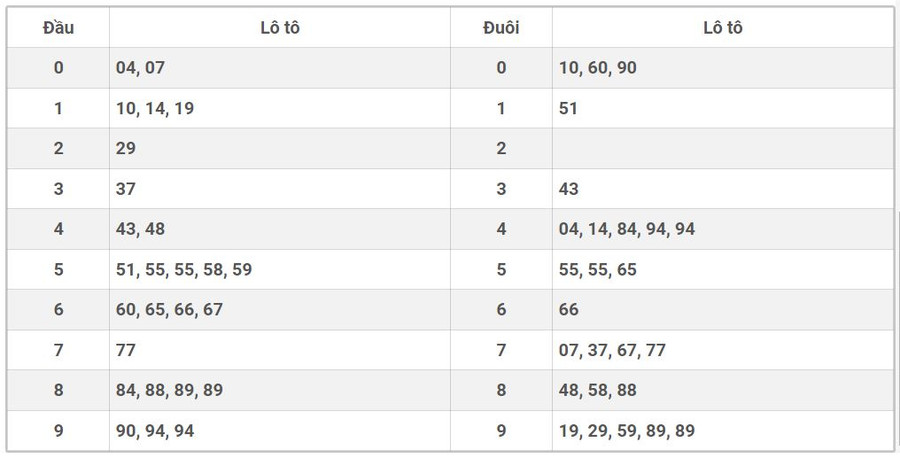Click the cell with "51, 55, 55, 58, 59"
Viewport: 900px width, 458px height.
[183, 269]
